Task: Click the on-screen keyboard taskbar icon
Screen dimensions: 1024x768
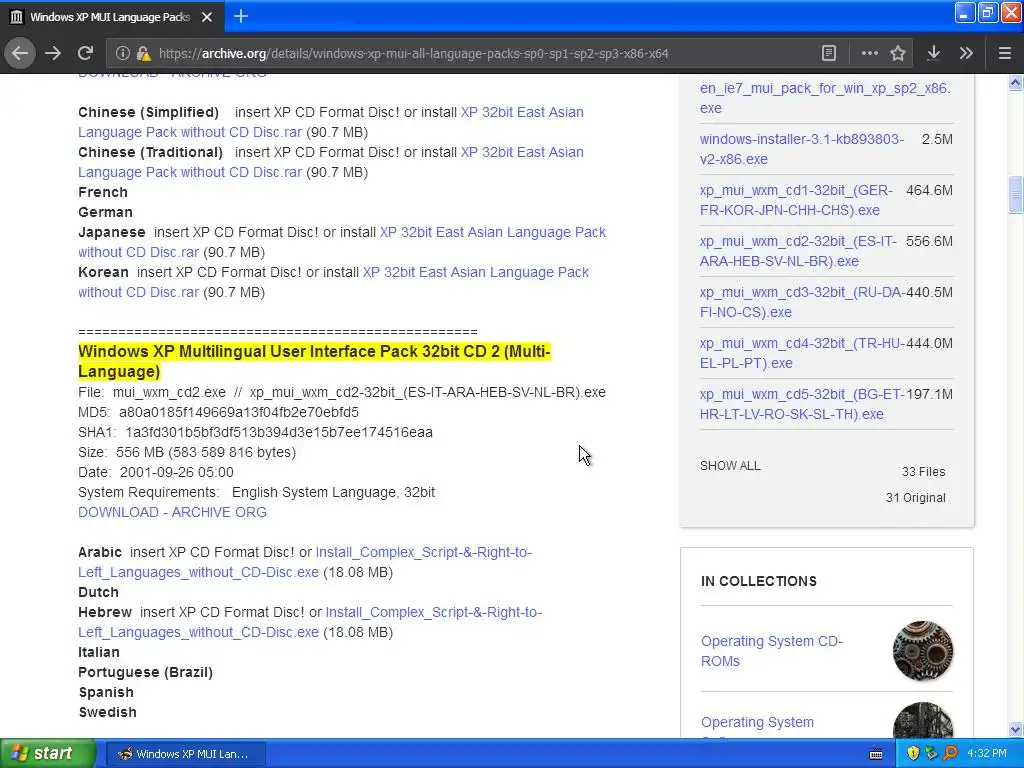Action: [876, 754]
